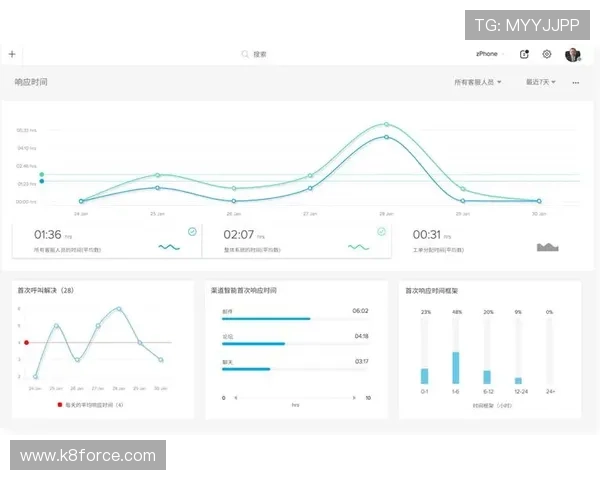Screen dimensions: 600x480
Task: Click the 首次呼叫解决 (28) panel title
Action: [47, 290]
